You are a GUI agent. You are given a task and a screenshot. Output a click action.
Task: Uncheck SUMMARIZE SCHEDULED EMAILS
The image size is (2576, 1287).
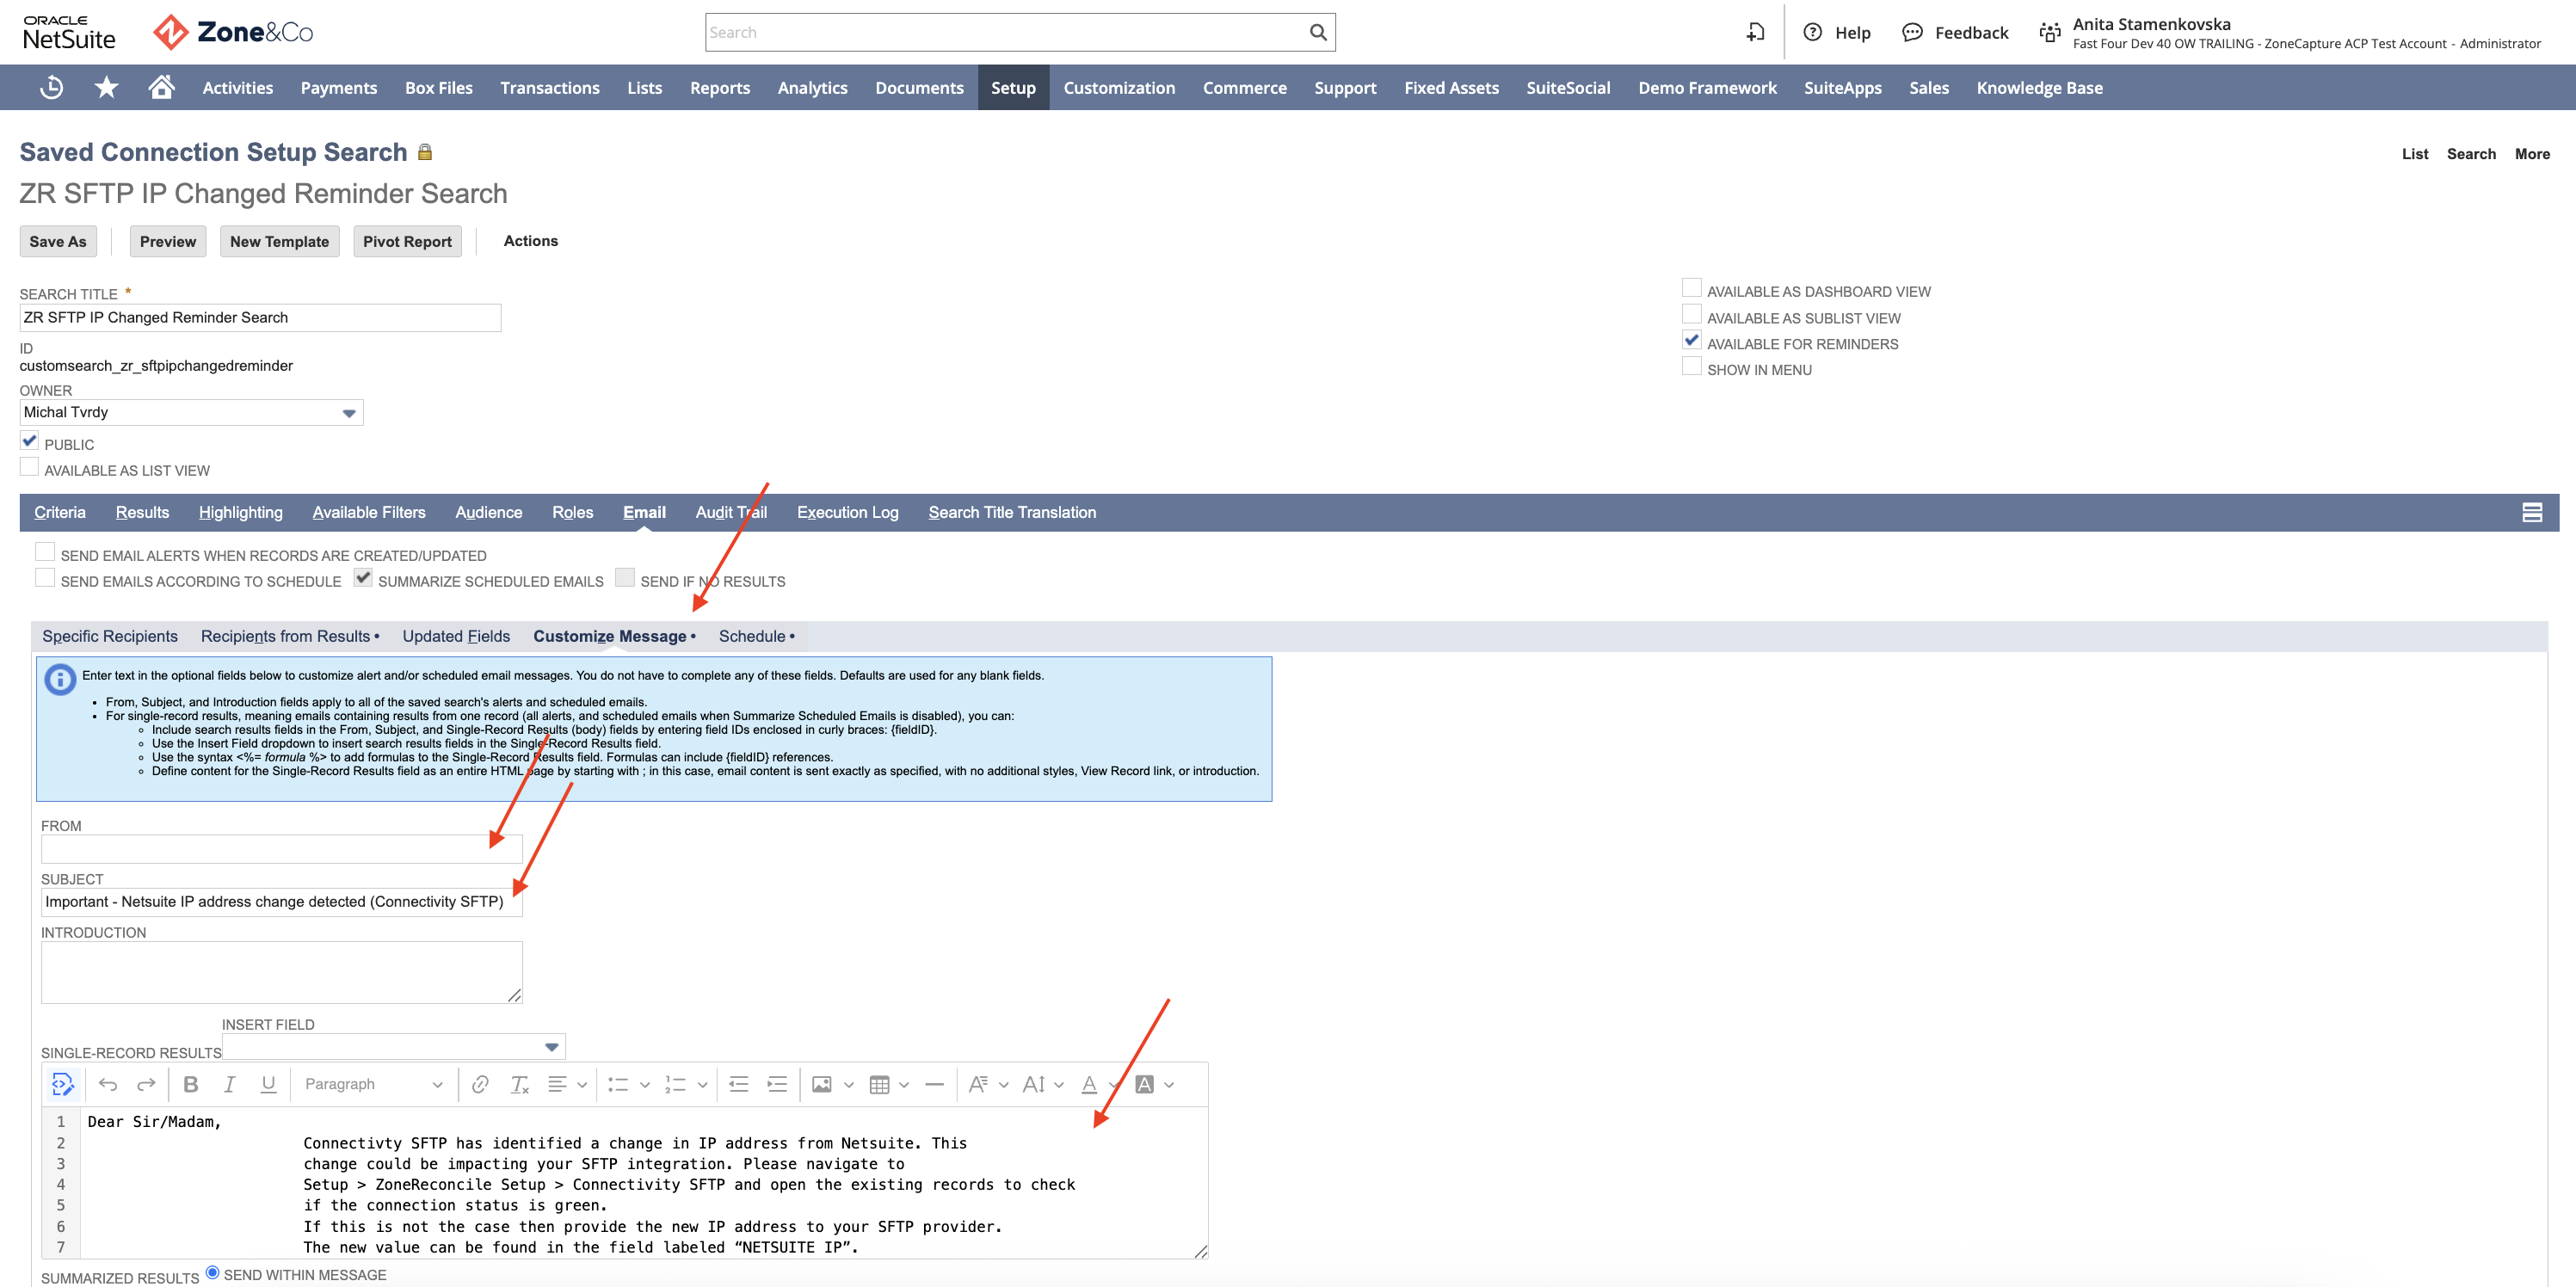click(x=362, y=576)
